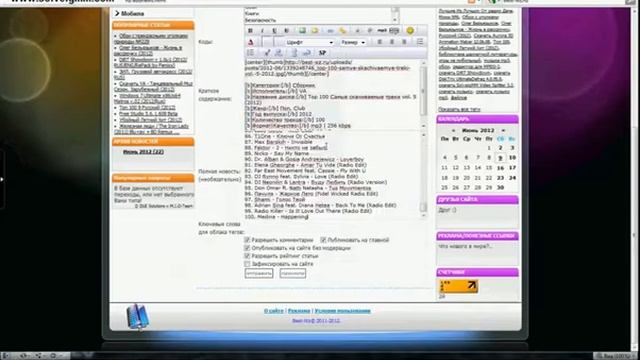This screenshot has height=360, width=640.
Task: Open the red text color picker
Action: point(251,42)
